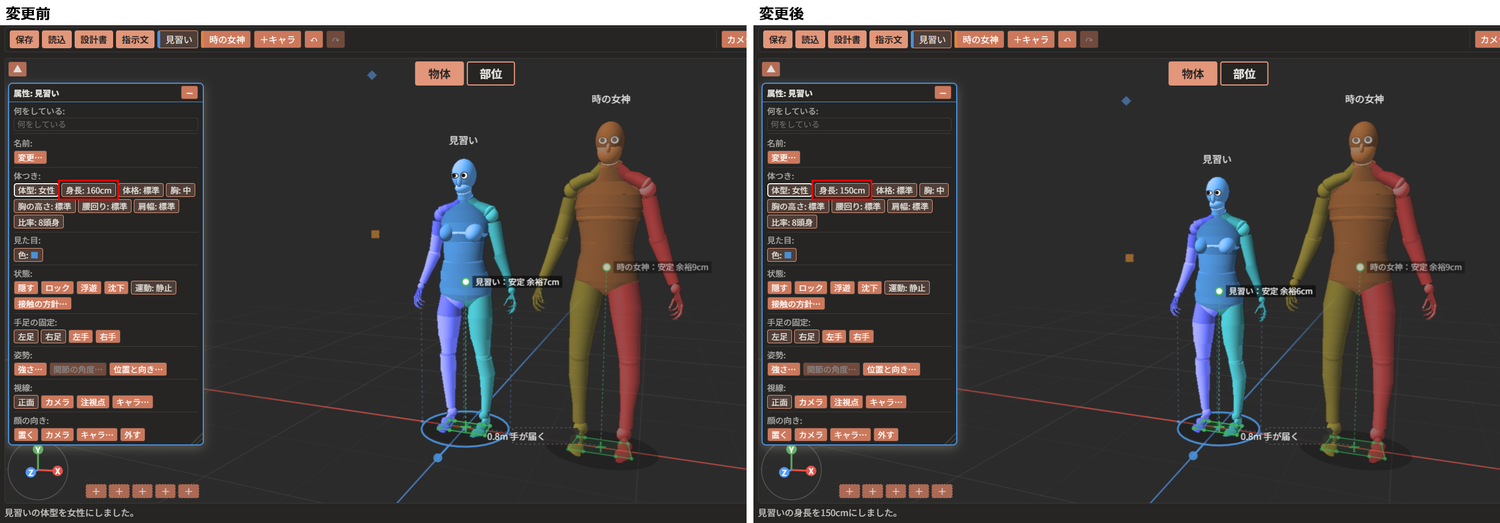1500x523 pixels.
Task: Change 体型: 女性 in 変更前 panel
Action: tap(35, 190)
